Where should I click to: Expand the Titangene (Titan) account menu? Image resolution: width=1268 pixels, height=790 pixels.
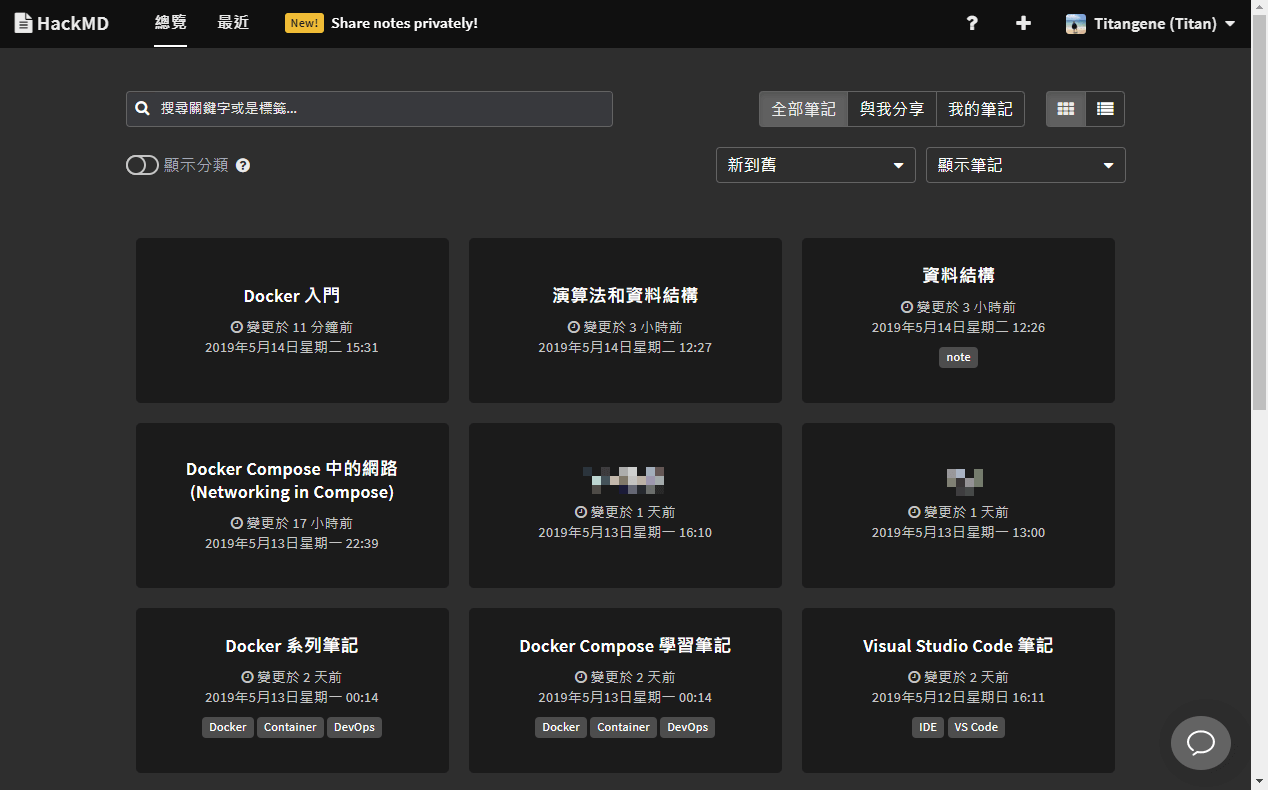1151,23
